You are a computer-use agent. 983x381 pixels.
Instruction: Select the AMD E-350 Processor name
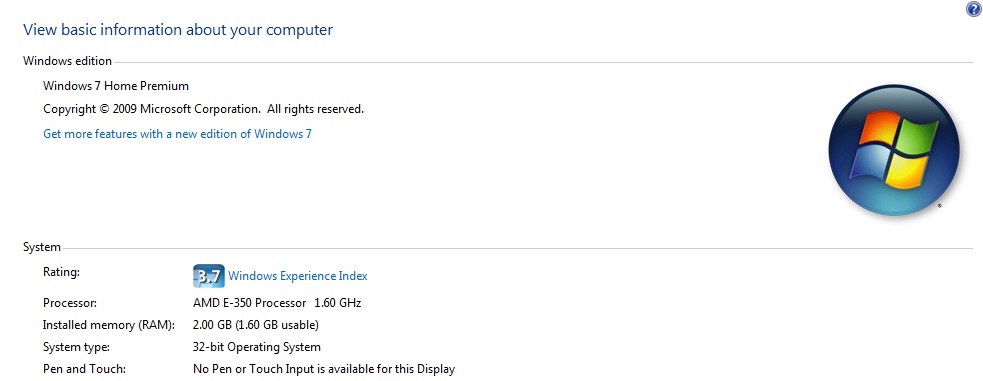pyautogui.click(x=250, y=303)
